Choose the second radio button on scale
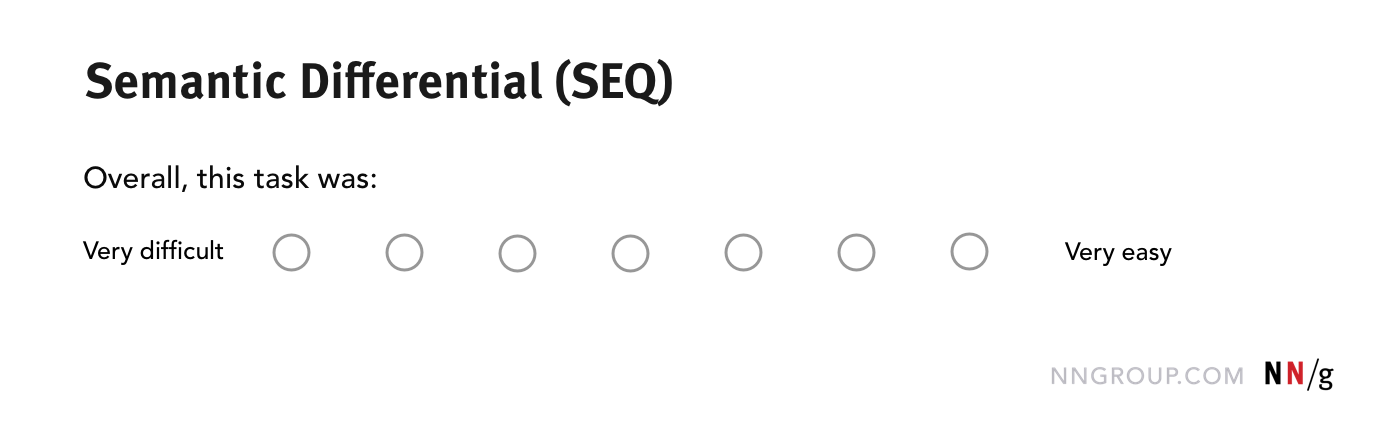The image size is (1384, 437). [x=404, y=253]
